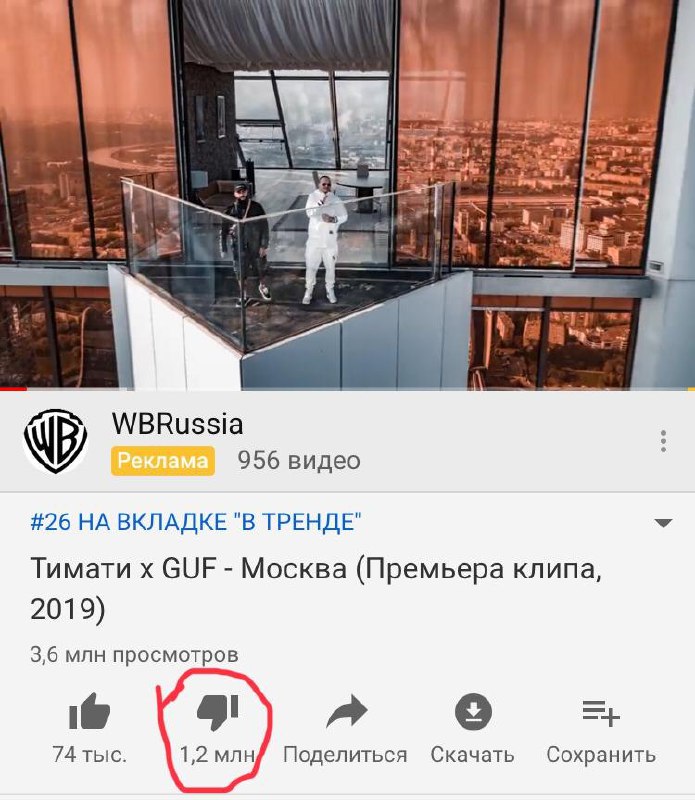
Task: Open the #26 В ТРЕНДЕ trending link
Action: [x=195, y=522]
